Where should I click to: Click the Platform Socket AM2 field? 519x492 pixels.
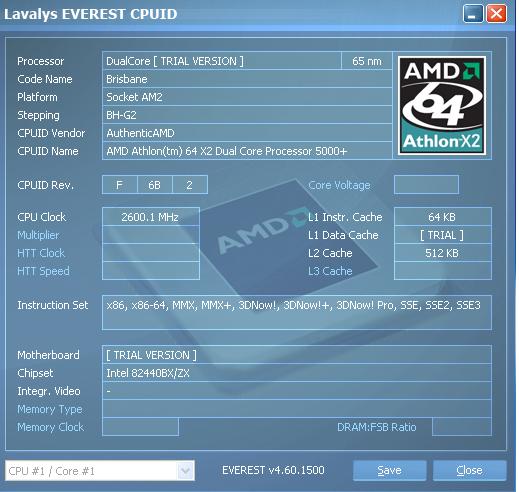[x=247, y=97]
